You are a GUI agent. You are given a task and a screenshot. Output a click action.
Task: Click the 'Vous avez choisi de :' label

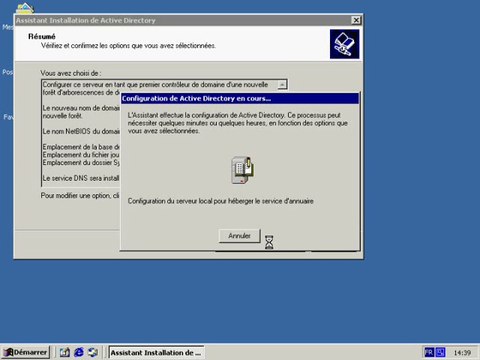71,73
